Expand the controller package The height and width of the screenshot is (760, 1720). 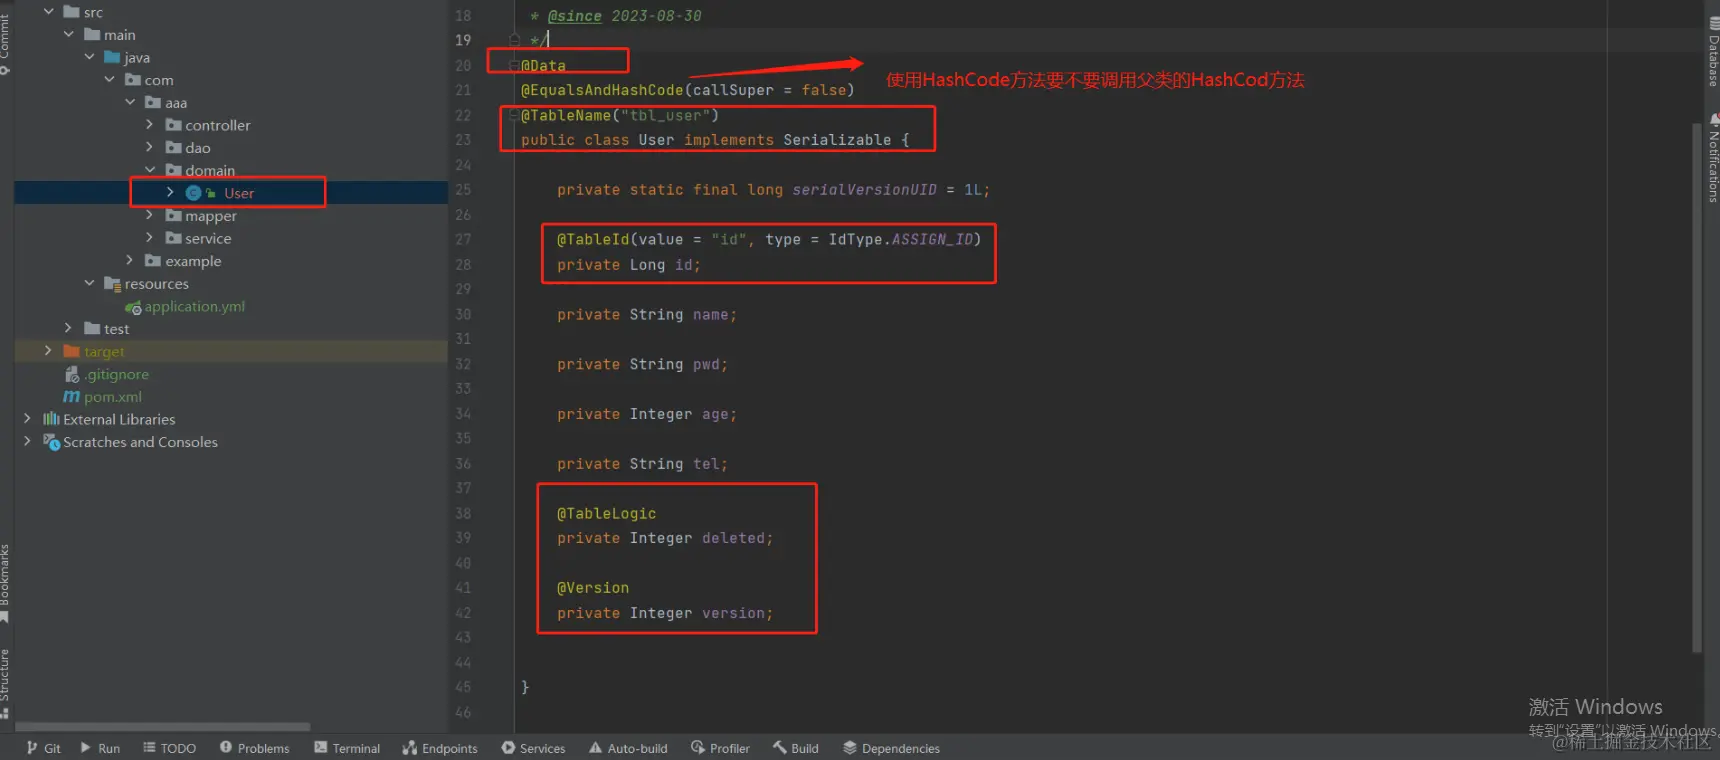(150, 125)
